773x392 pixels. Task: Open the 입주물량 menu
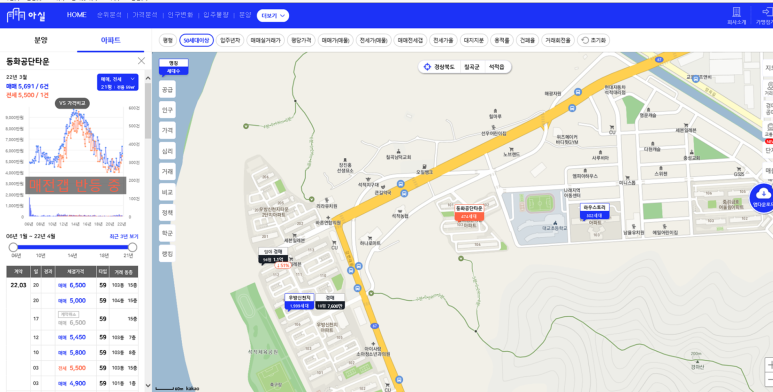pyautogui.click(x=216, y=15)
